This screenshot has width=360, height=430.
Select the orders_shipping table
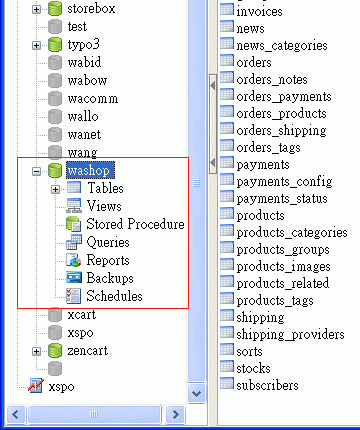point(281,131)
